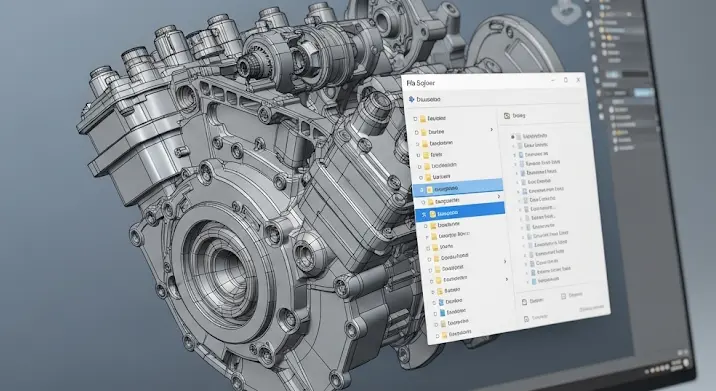
Task: Click the icon heading the right file pane
Action: [506, 116]
